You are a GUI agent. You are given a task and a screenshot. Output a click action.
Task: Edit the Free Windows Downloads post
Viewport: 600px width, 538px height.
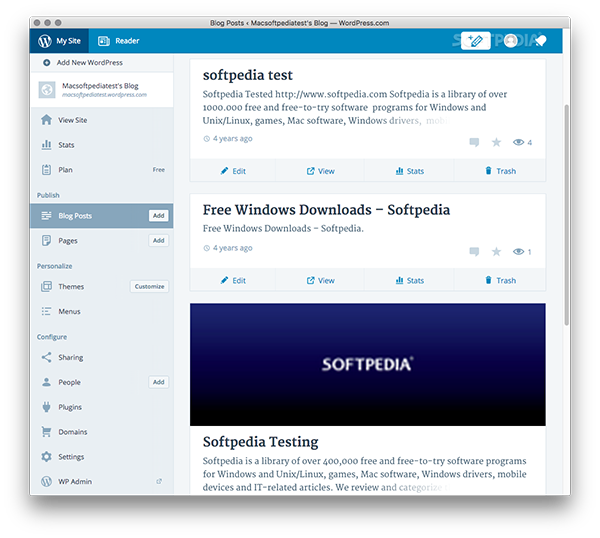(x=233, y=280)
